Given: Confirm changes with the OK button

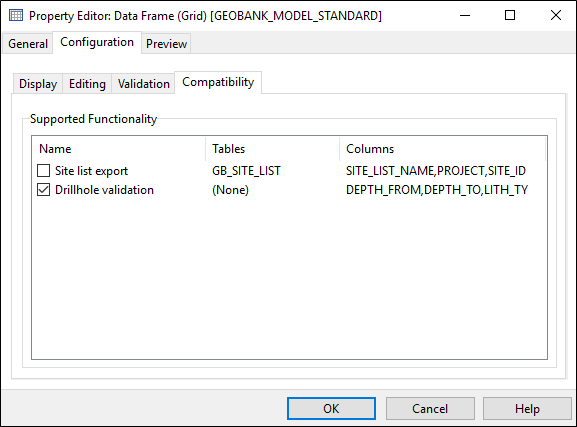Looking at the screenshot, I should click(x=331, y=409).
